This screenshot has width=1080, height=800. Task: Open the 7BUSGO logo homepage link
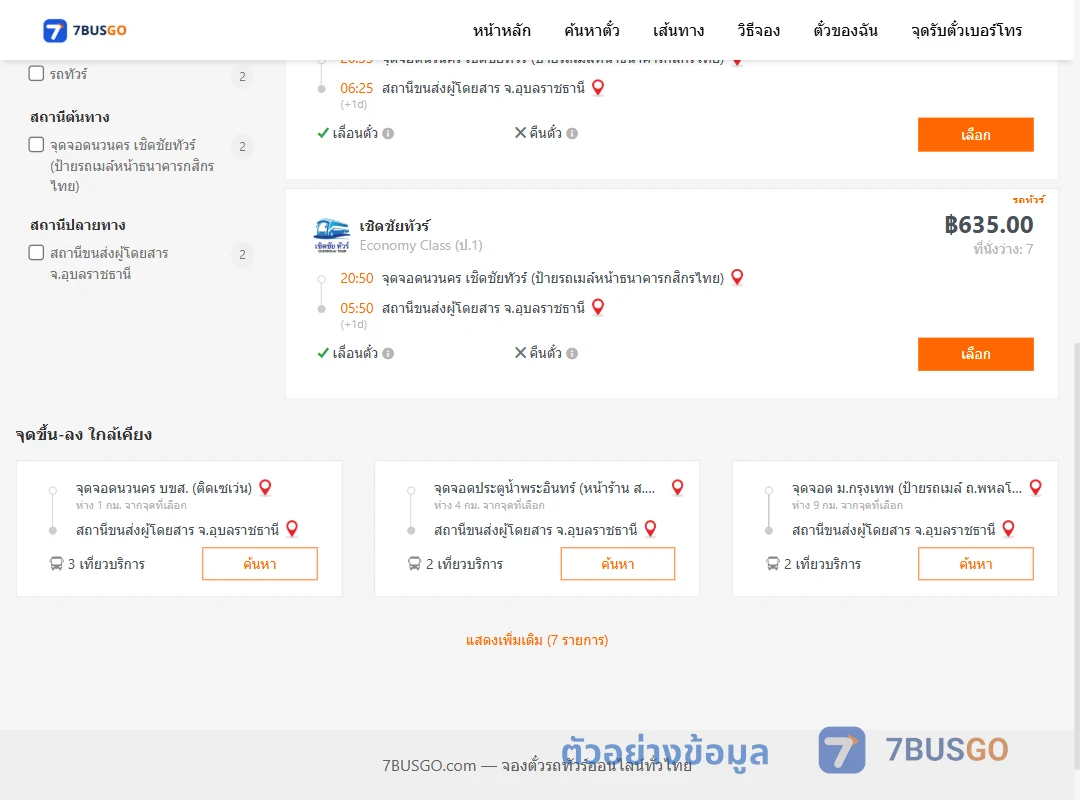click(x=85, y=30)
